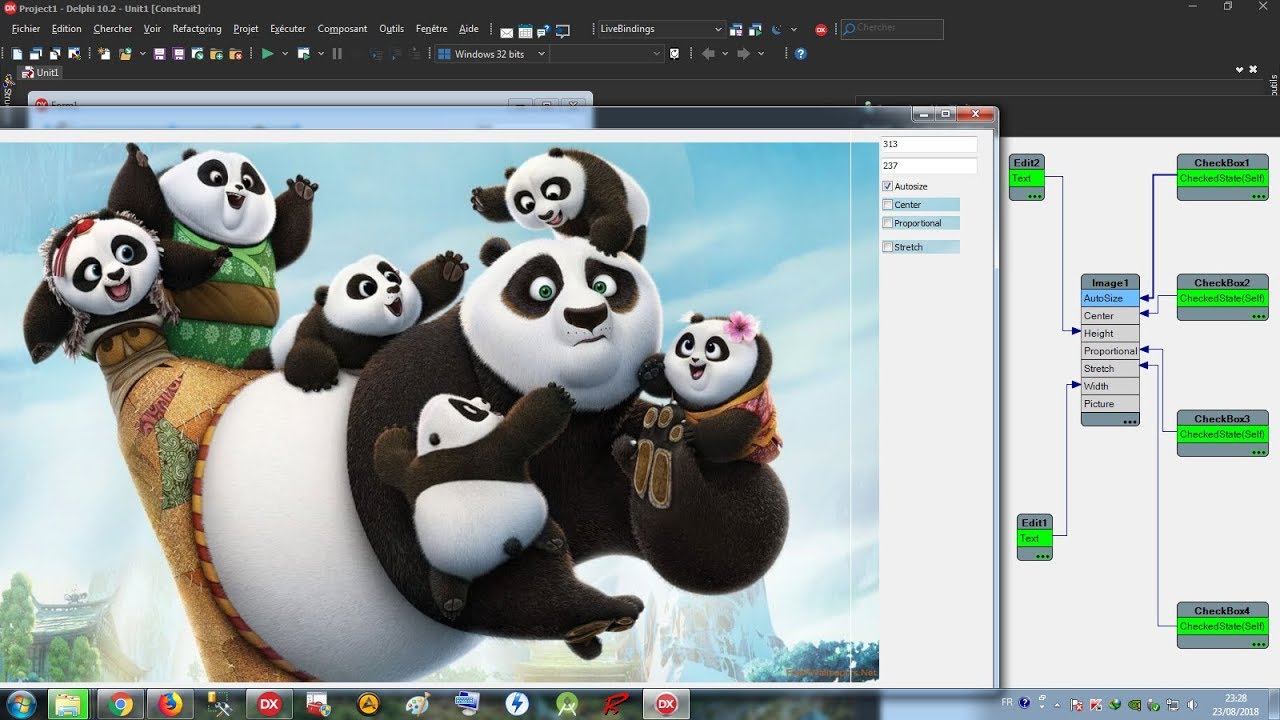Open the Chercher menu
This screenshot has width=1280, height=720.
click(113, 29)
